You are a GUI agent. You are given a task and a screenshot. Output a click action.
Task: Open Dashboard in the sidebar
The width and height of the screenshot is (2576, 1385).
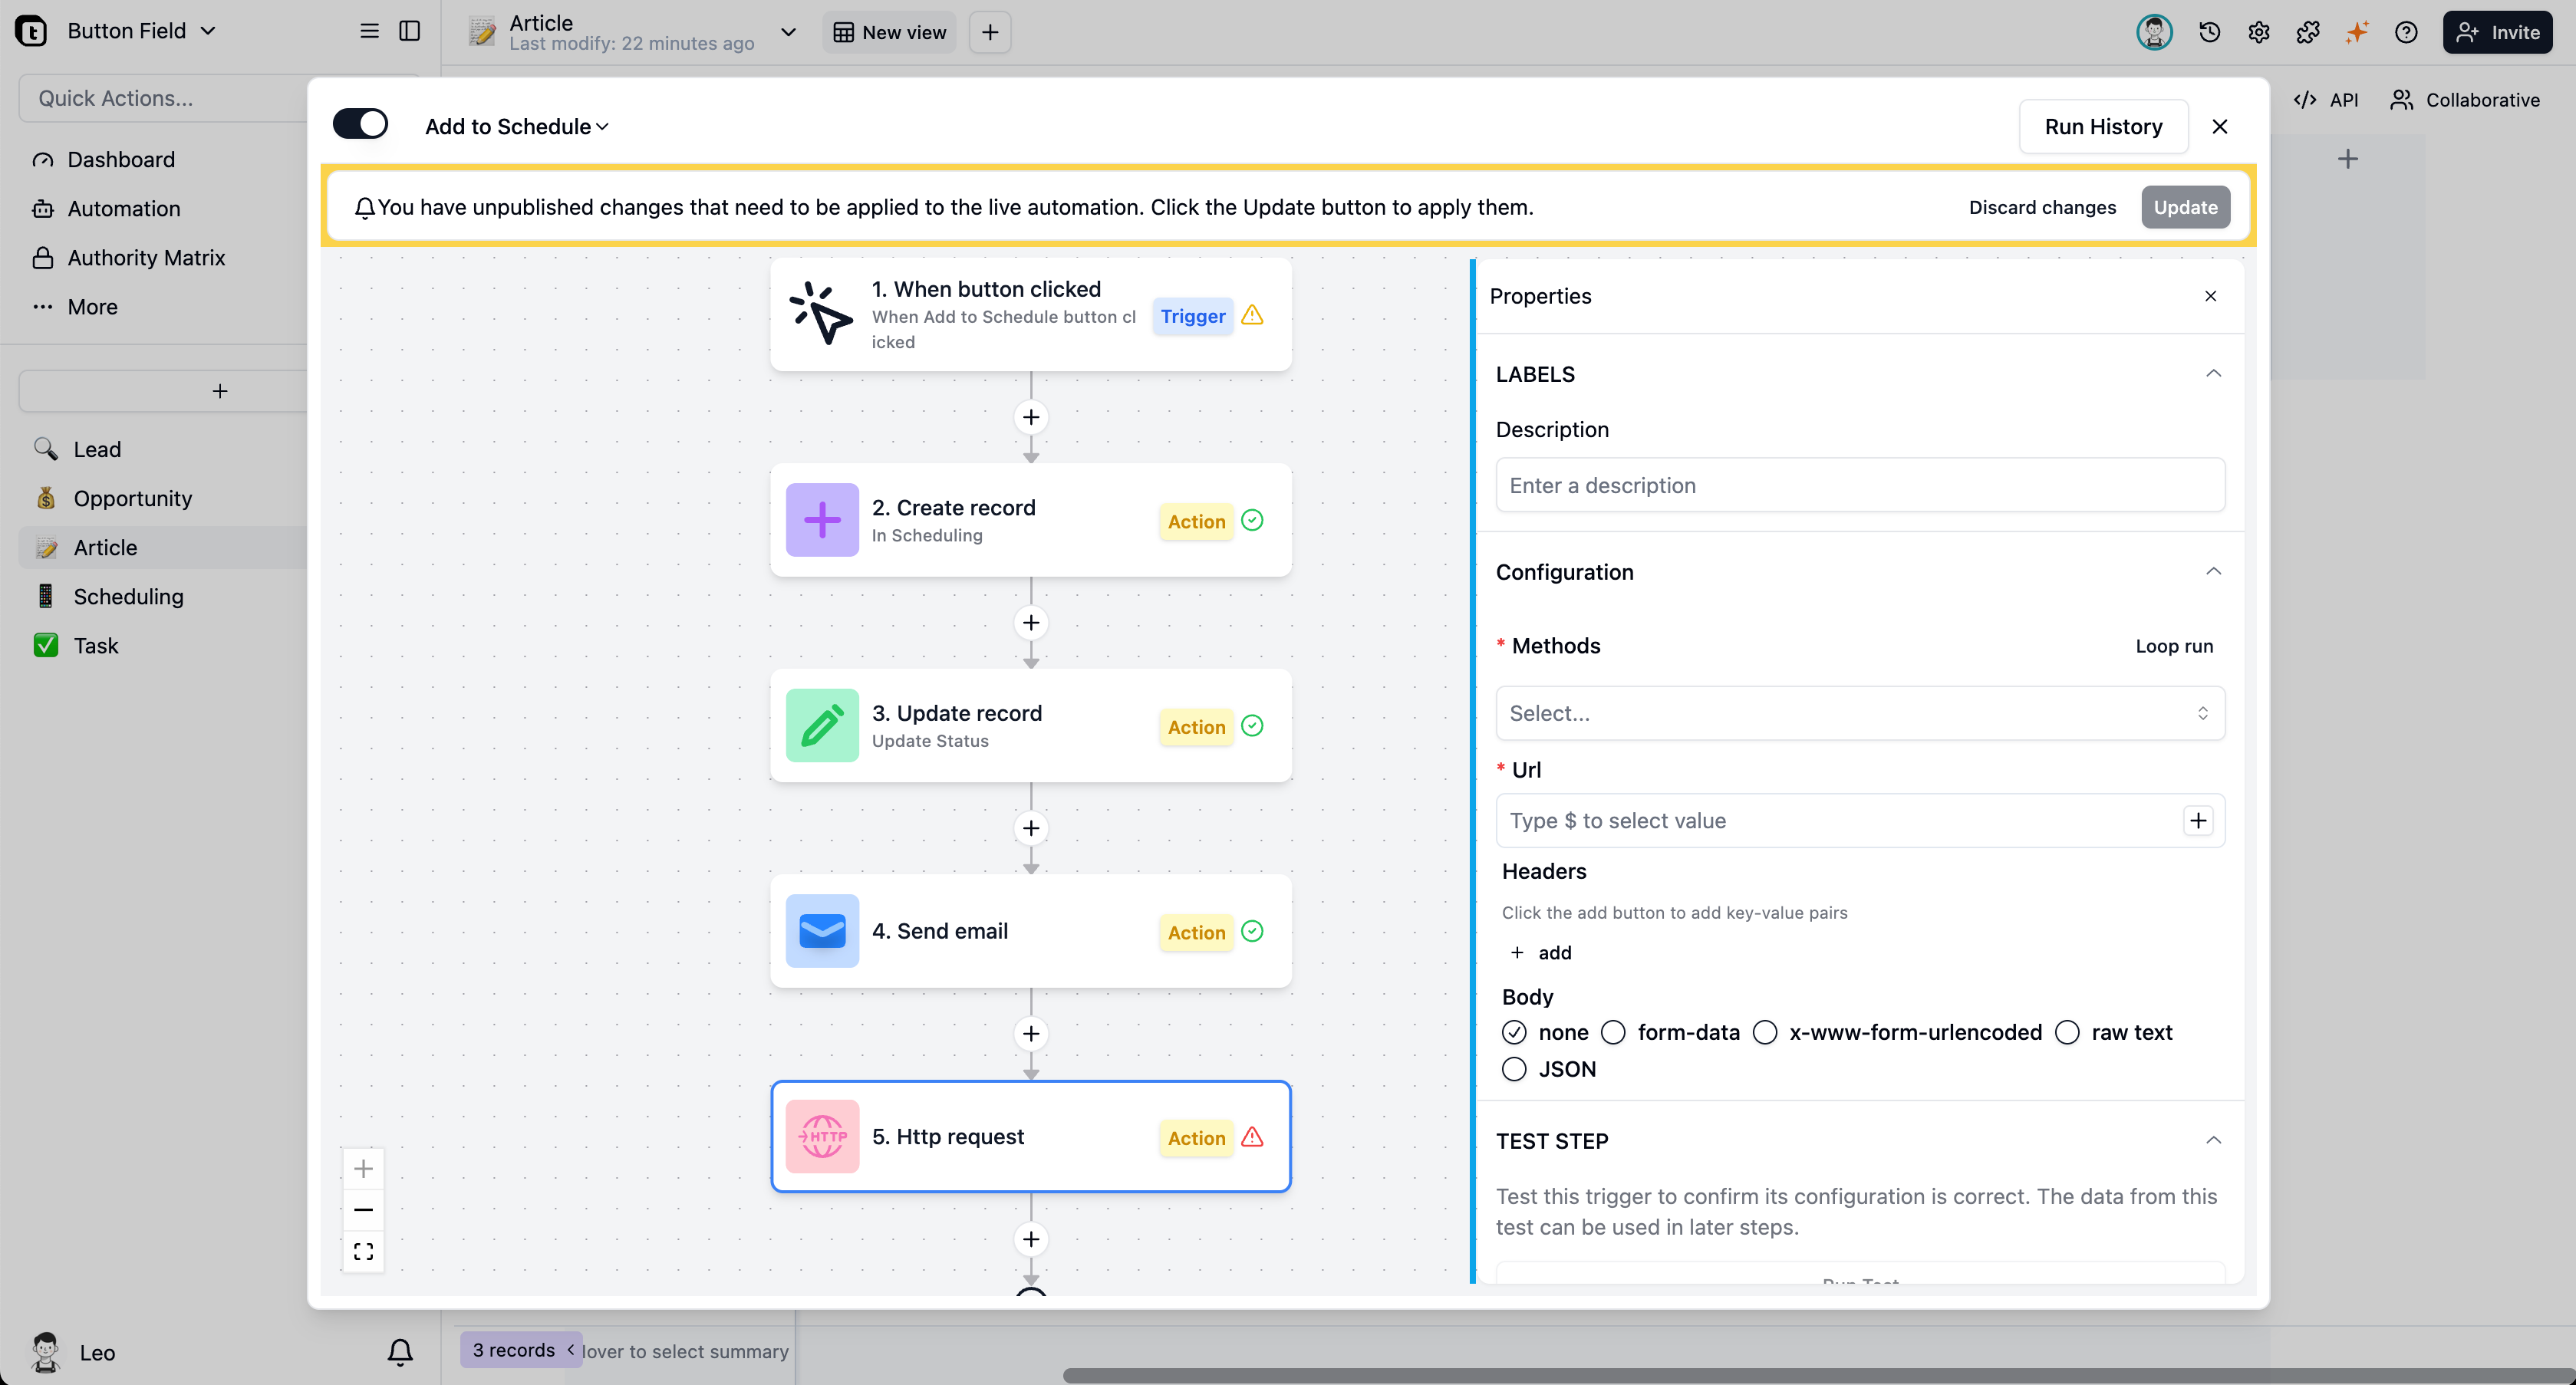(x=121, y=160)
